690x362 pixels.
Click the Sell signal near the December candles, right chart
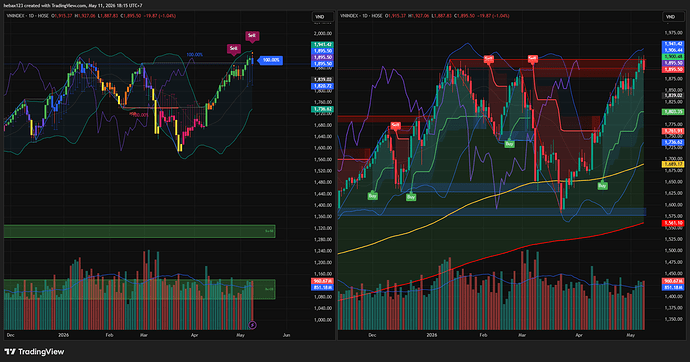click(395, 126)
